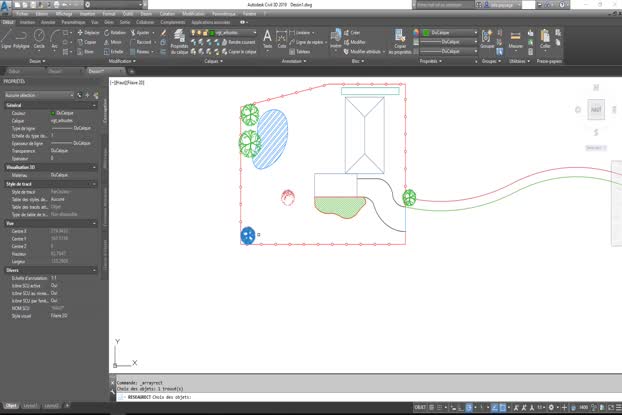This screenshot has height=415, width=622.
Task: Click the Linéaire dimension tool
Action: click(x=302, y=33)
